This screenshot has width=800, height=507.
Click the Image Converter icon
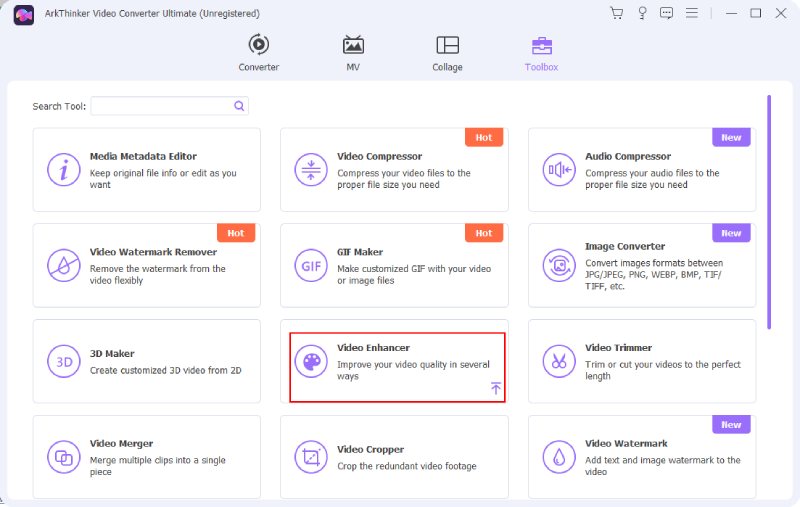coord(559,266)
